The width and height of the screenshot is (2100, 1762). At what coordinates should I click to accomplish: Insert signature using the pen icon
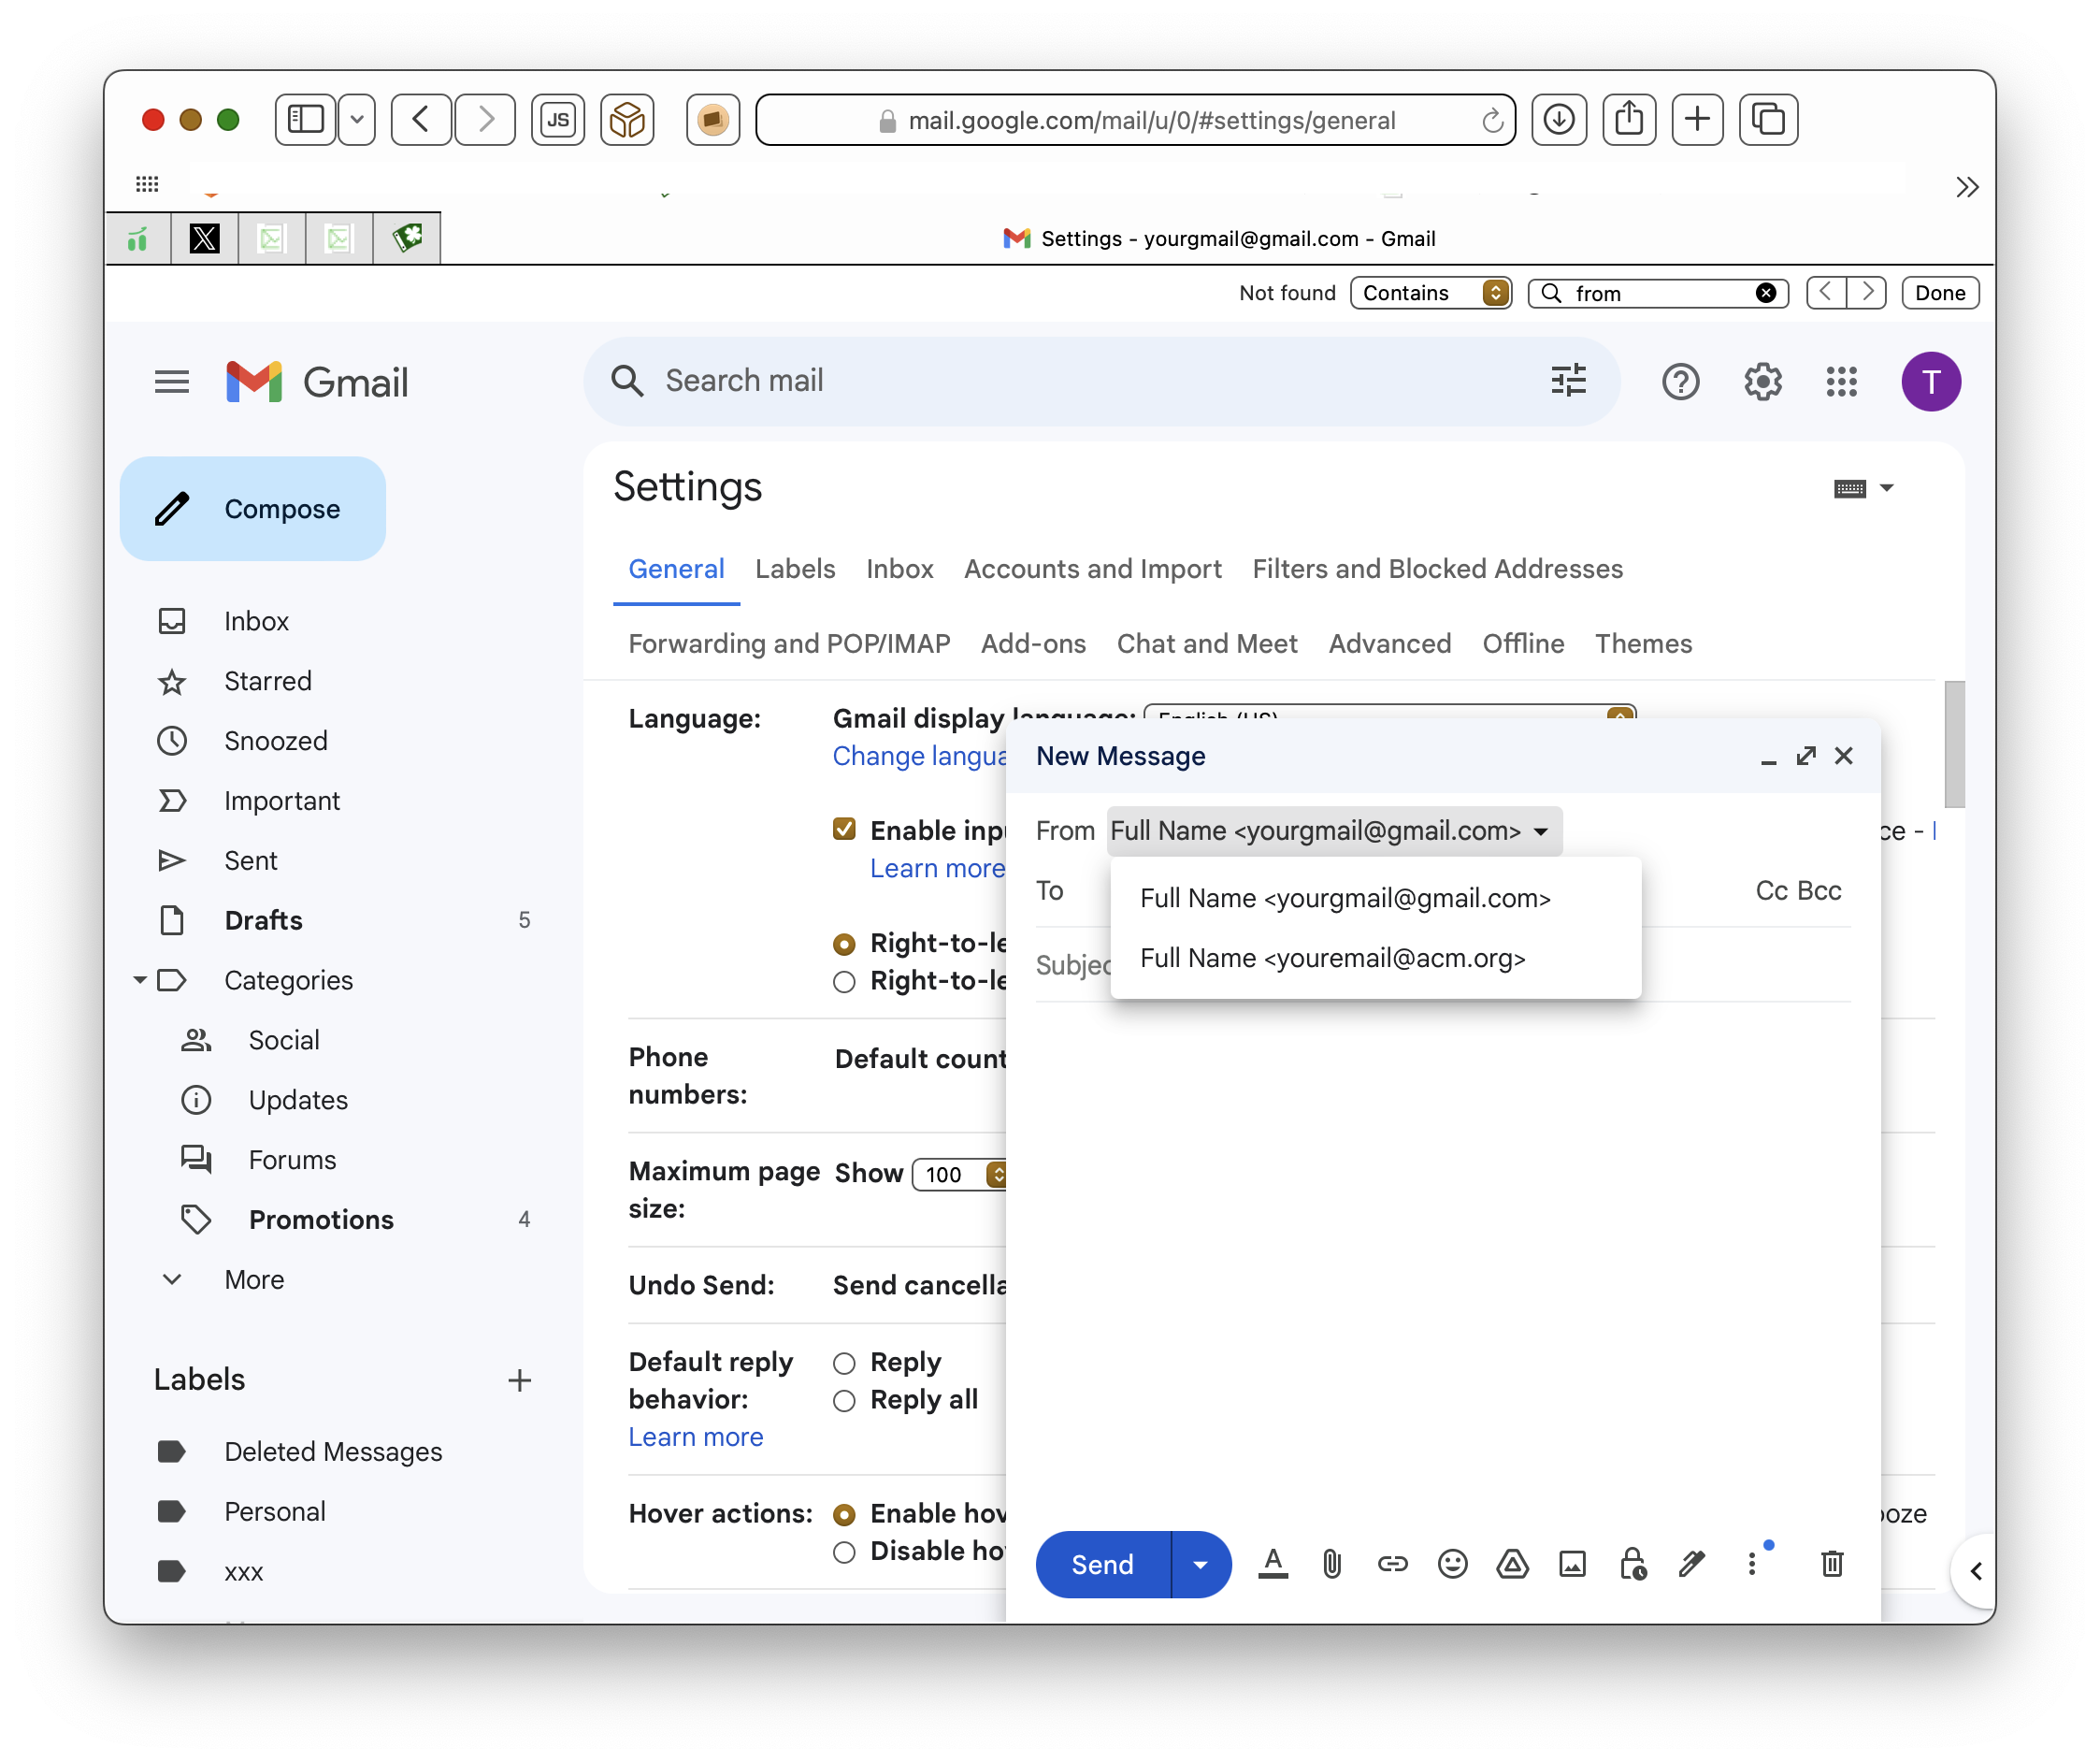click(x=1692, y=1564)
